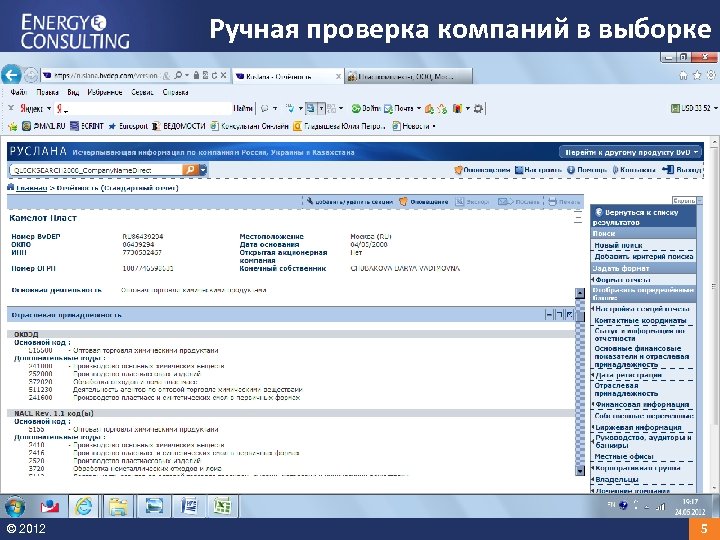This screenshot has height=540, width=720.
Task: Click the Помощь help link
Action: [x=587, y=170]
